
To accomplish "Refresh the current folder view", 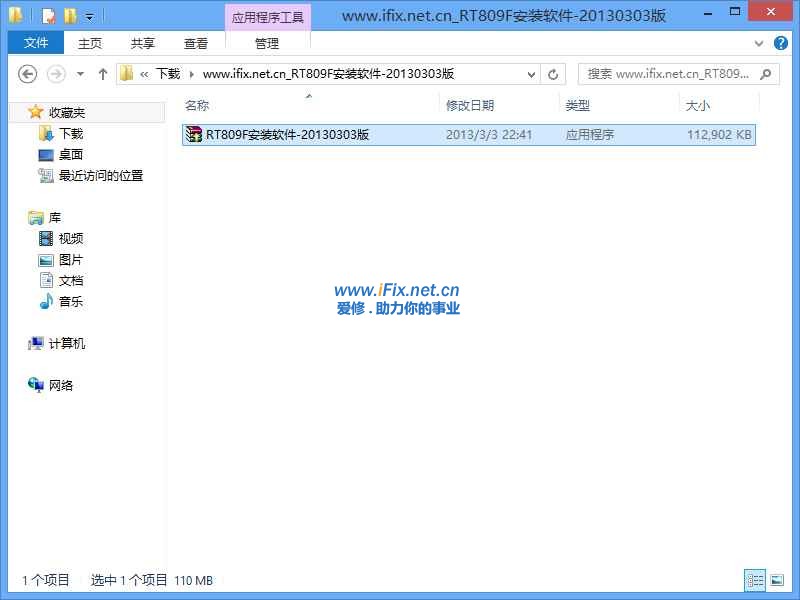I will click(x=553, y=74).
